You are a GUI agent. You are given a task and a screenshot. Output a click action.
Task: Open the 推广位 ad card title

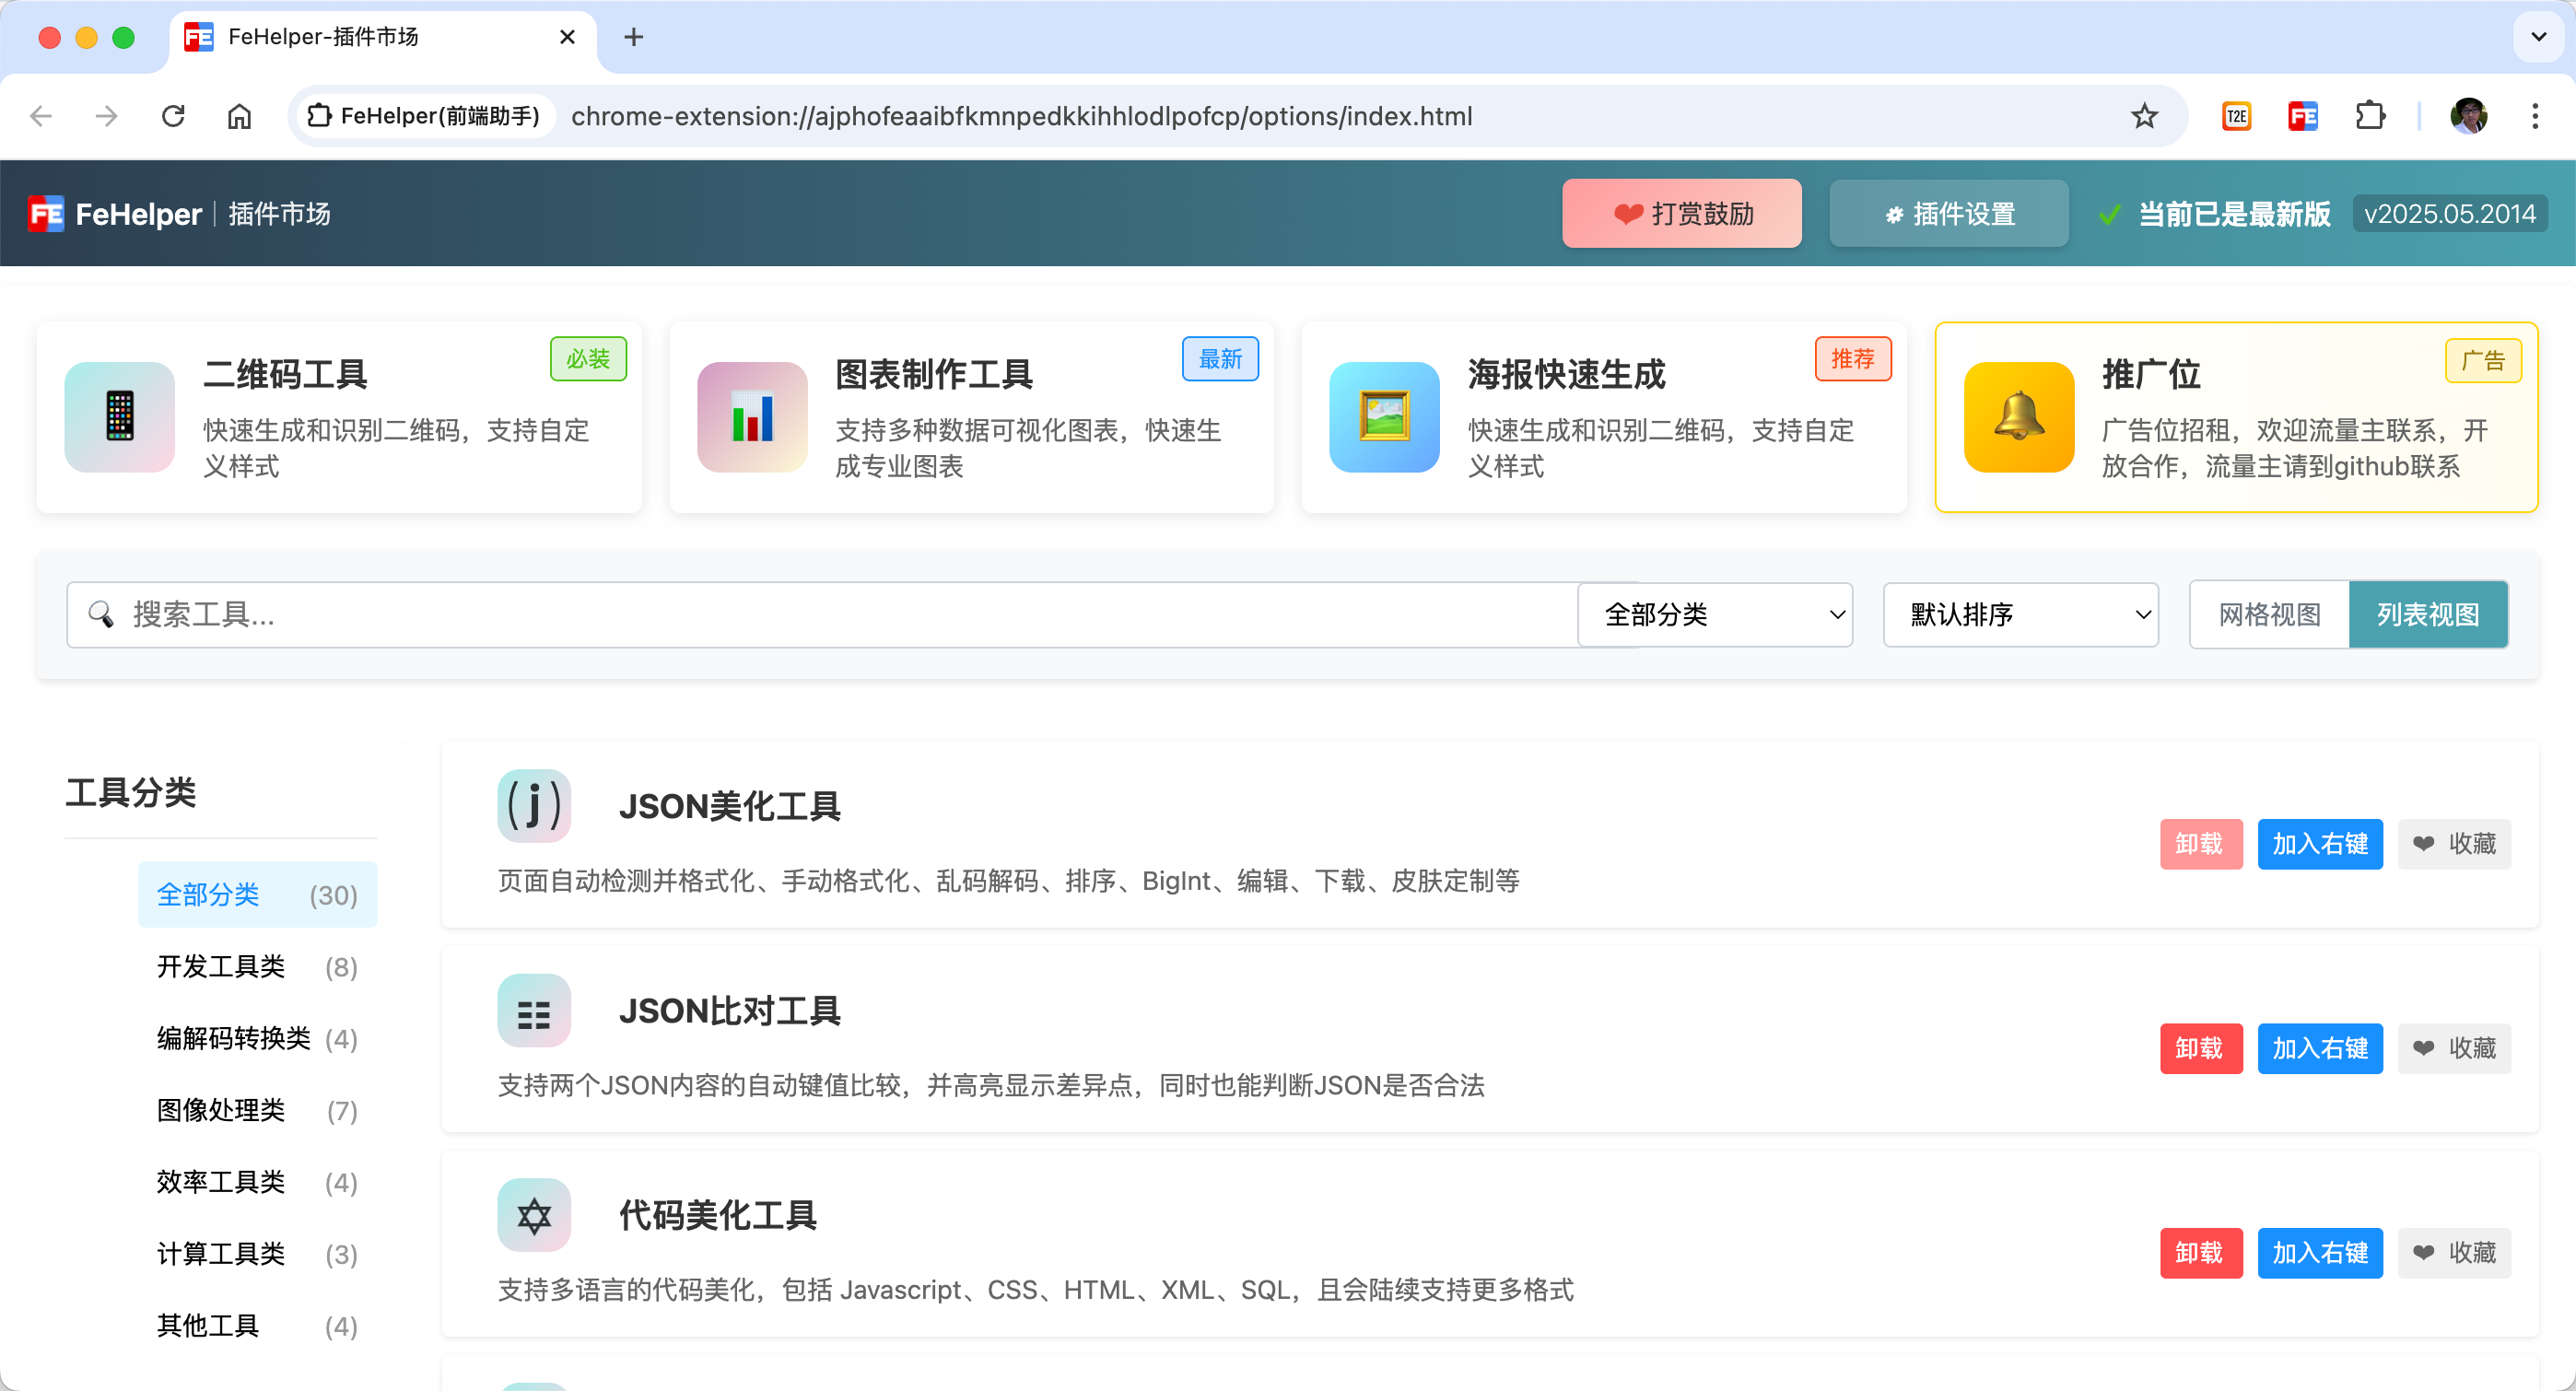2151,375
